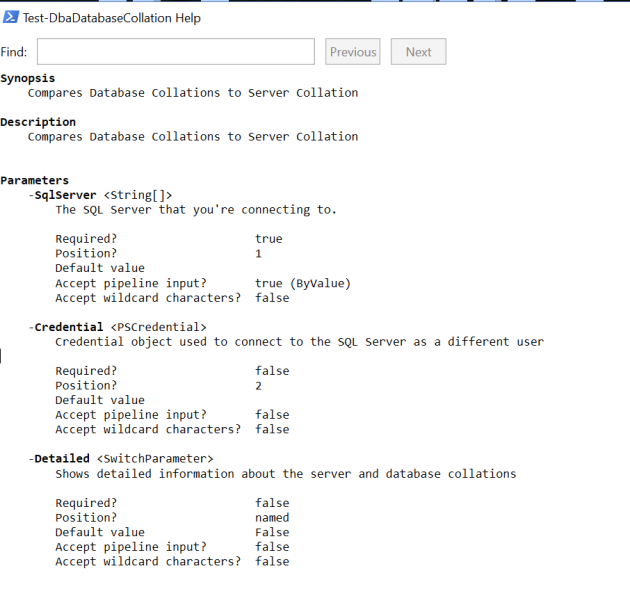The image size is (630, 596).
Task: Click the <PSCredential> type label
Action: (x=159, y=327)
